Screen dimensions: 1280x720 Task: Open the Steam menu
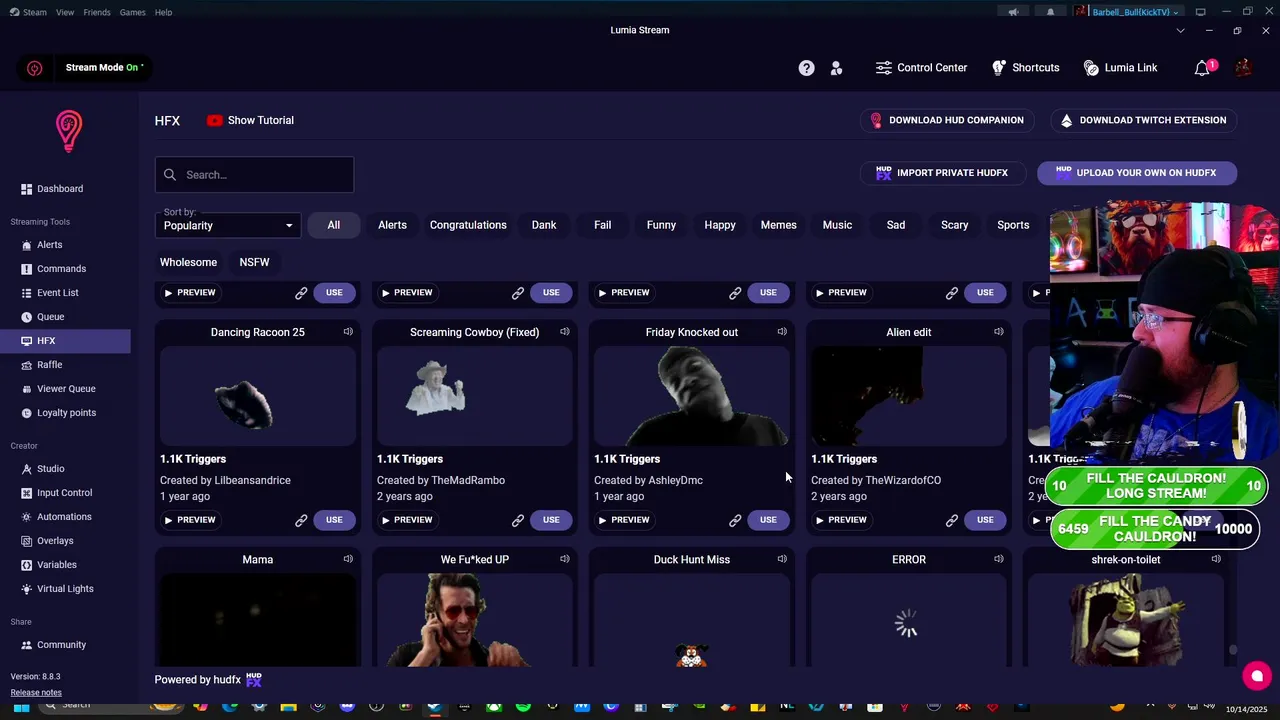(x=28, y=12)
